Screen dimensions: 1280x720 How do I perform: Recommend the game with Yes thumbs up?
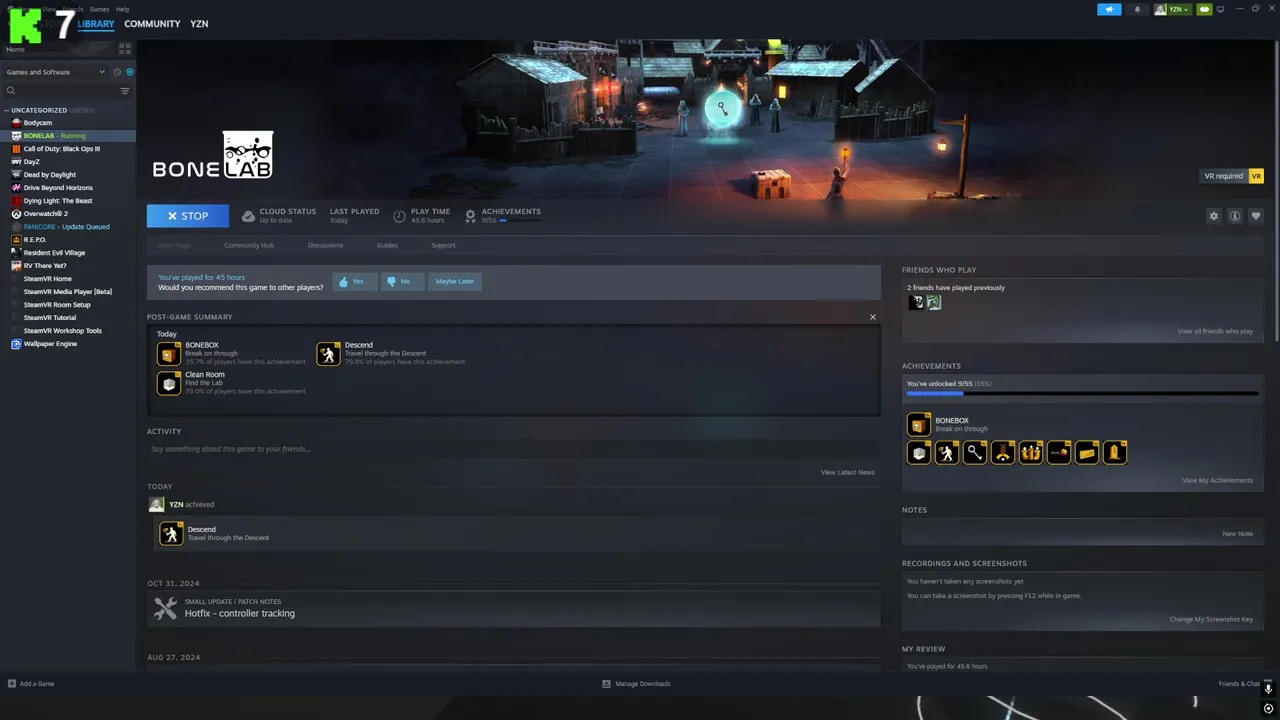(x=355, y=282)
